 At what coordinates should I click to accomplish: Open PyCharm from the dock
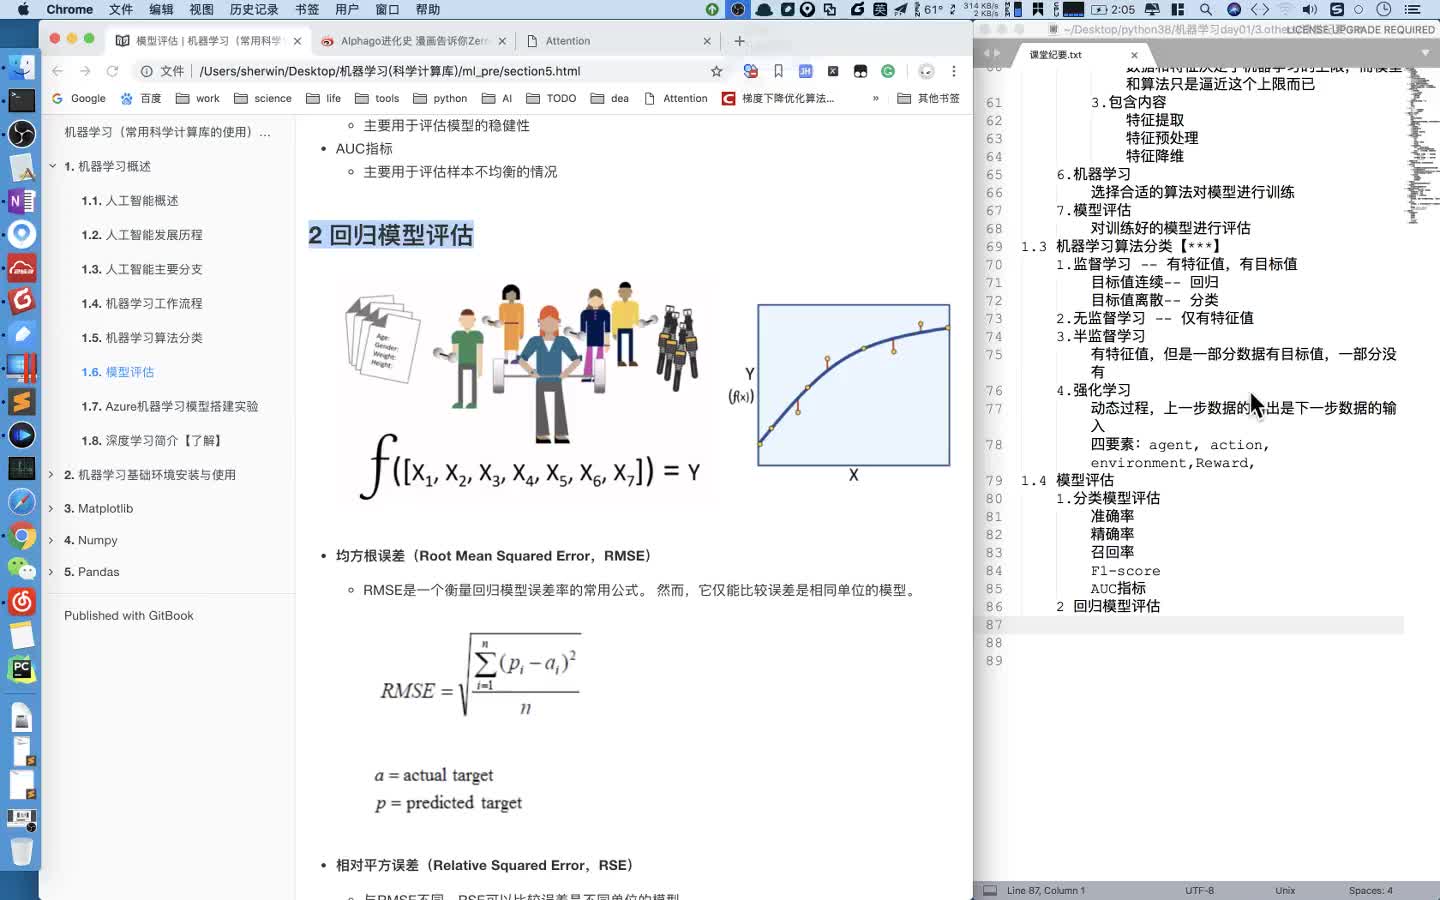[x=21, y=669]
